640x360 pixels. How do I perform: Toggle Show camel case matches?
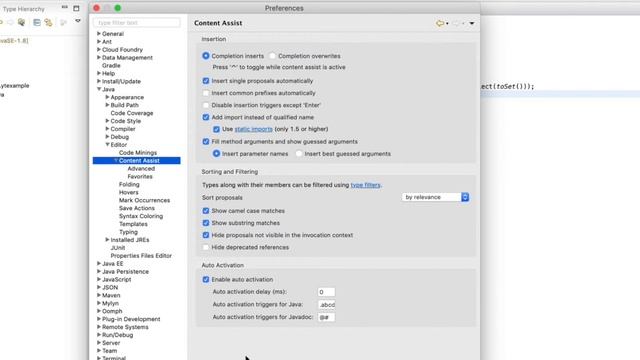point(206,211)
